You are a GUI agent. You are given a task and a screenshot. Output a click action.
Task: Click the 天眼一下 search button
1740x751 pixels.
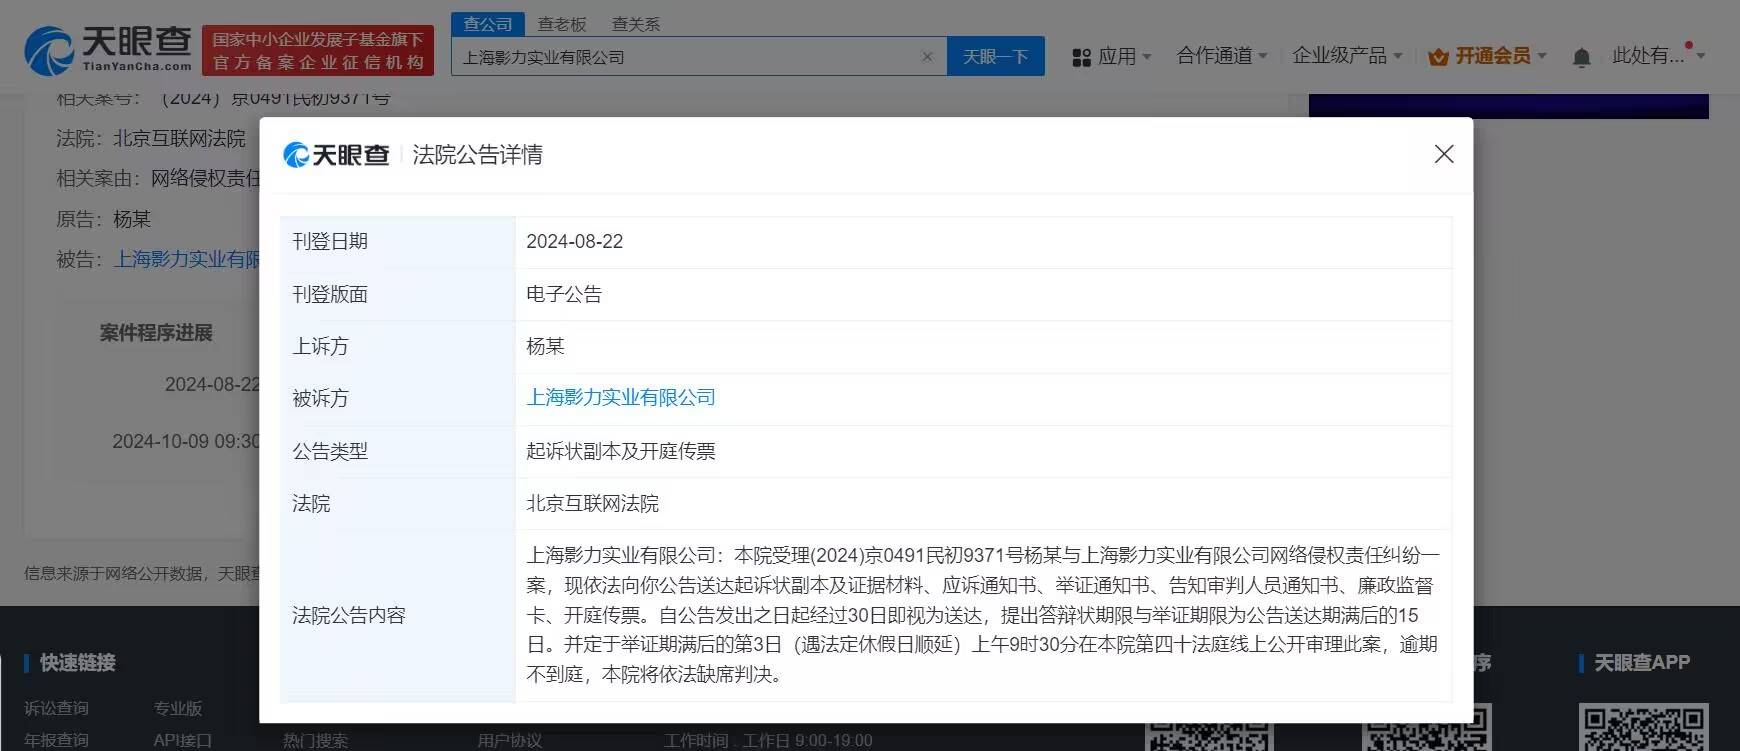(x=996, y=57)
